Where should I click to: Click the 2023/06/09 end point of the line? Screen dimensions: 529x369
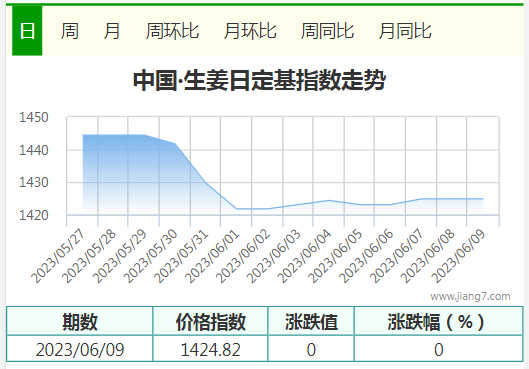click(483, 199)
